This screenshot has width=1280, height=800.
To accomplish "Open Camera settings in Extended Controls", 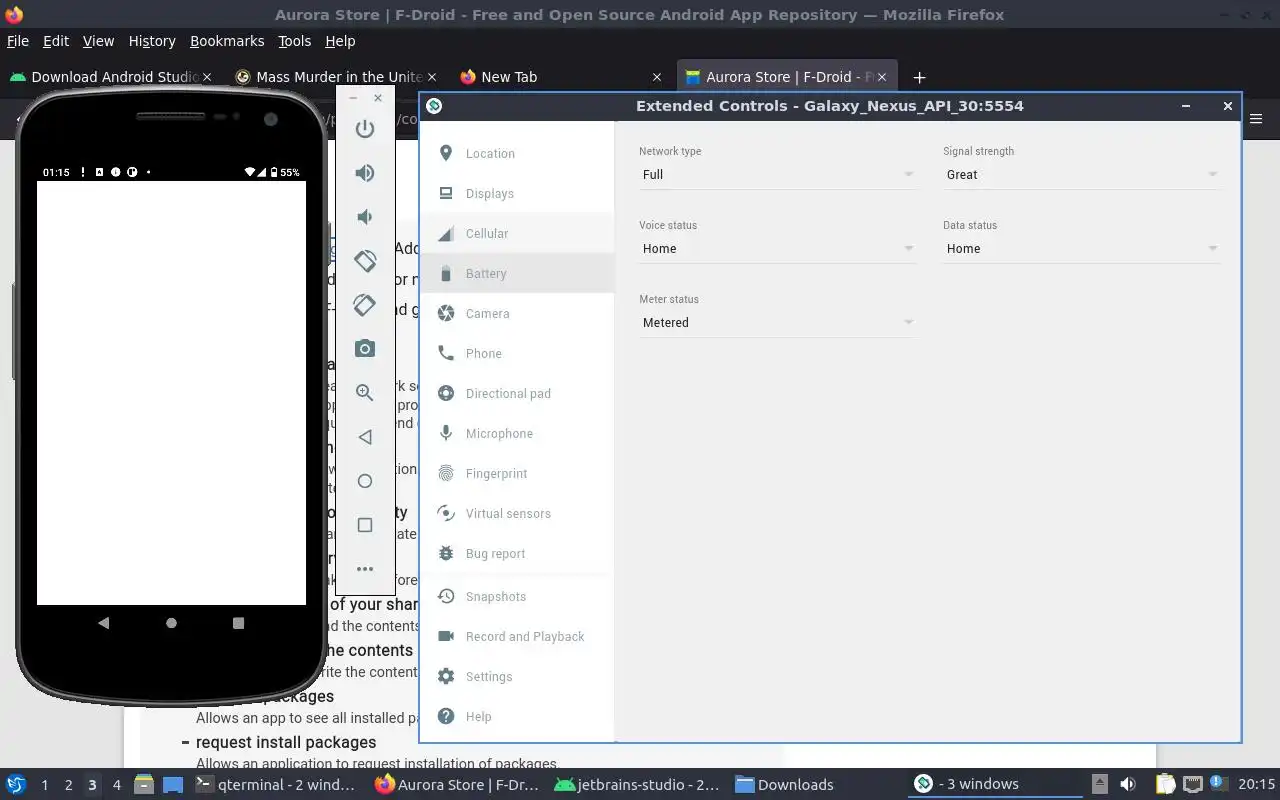I will pyautogui.click(x=517, y=313).
